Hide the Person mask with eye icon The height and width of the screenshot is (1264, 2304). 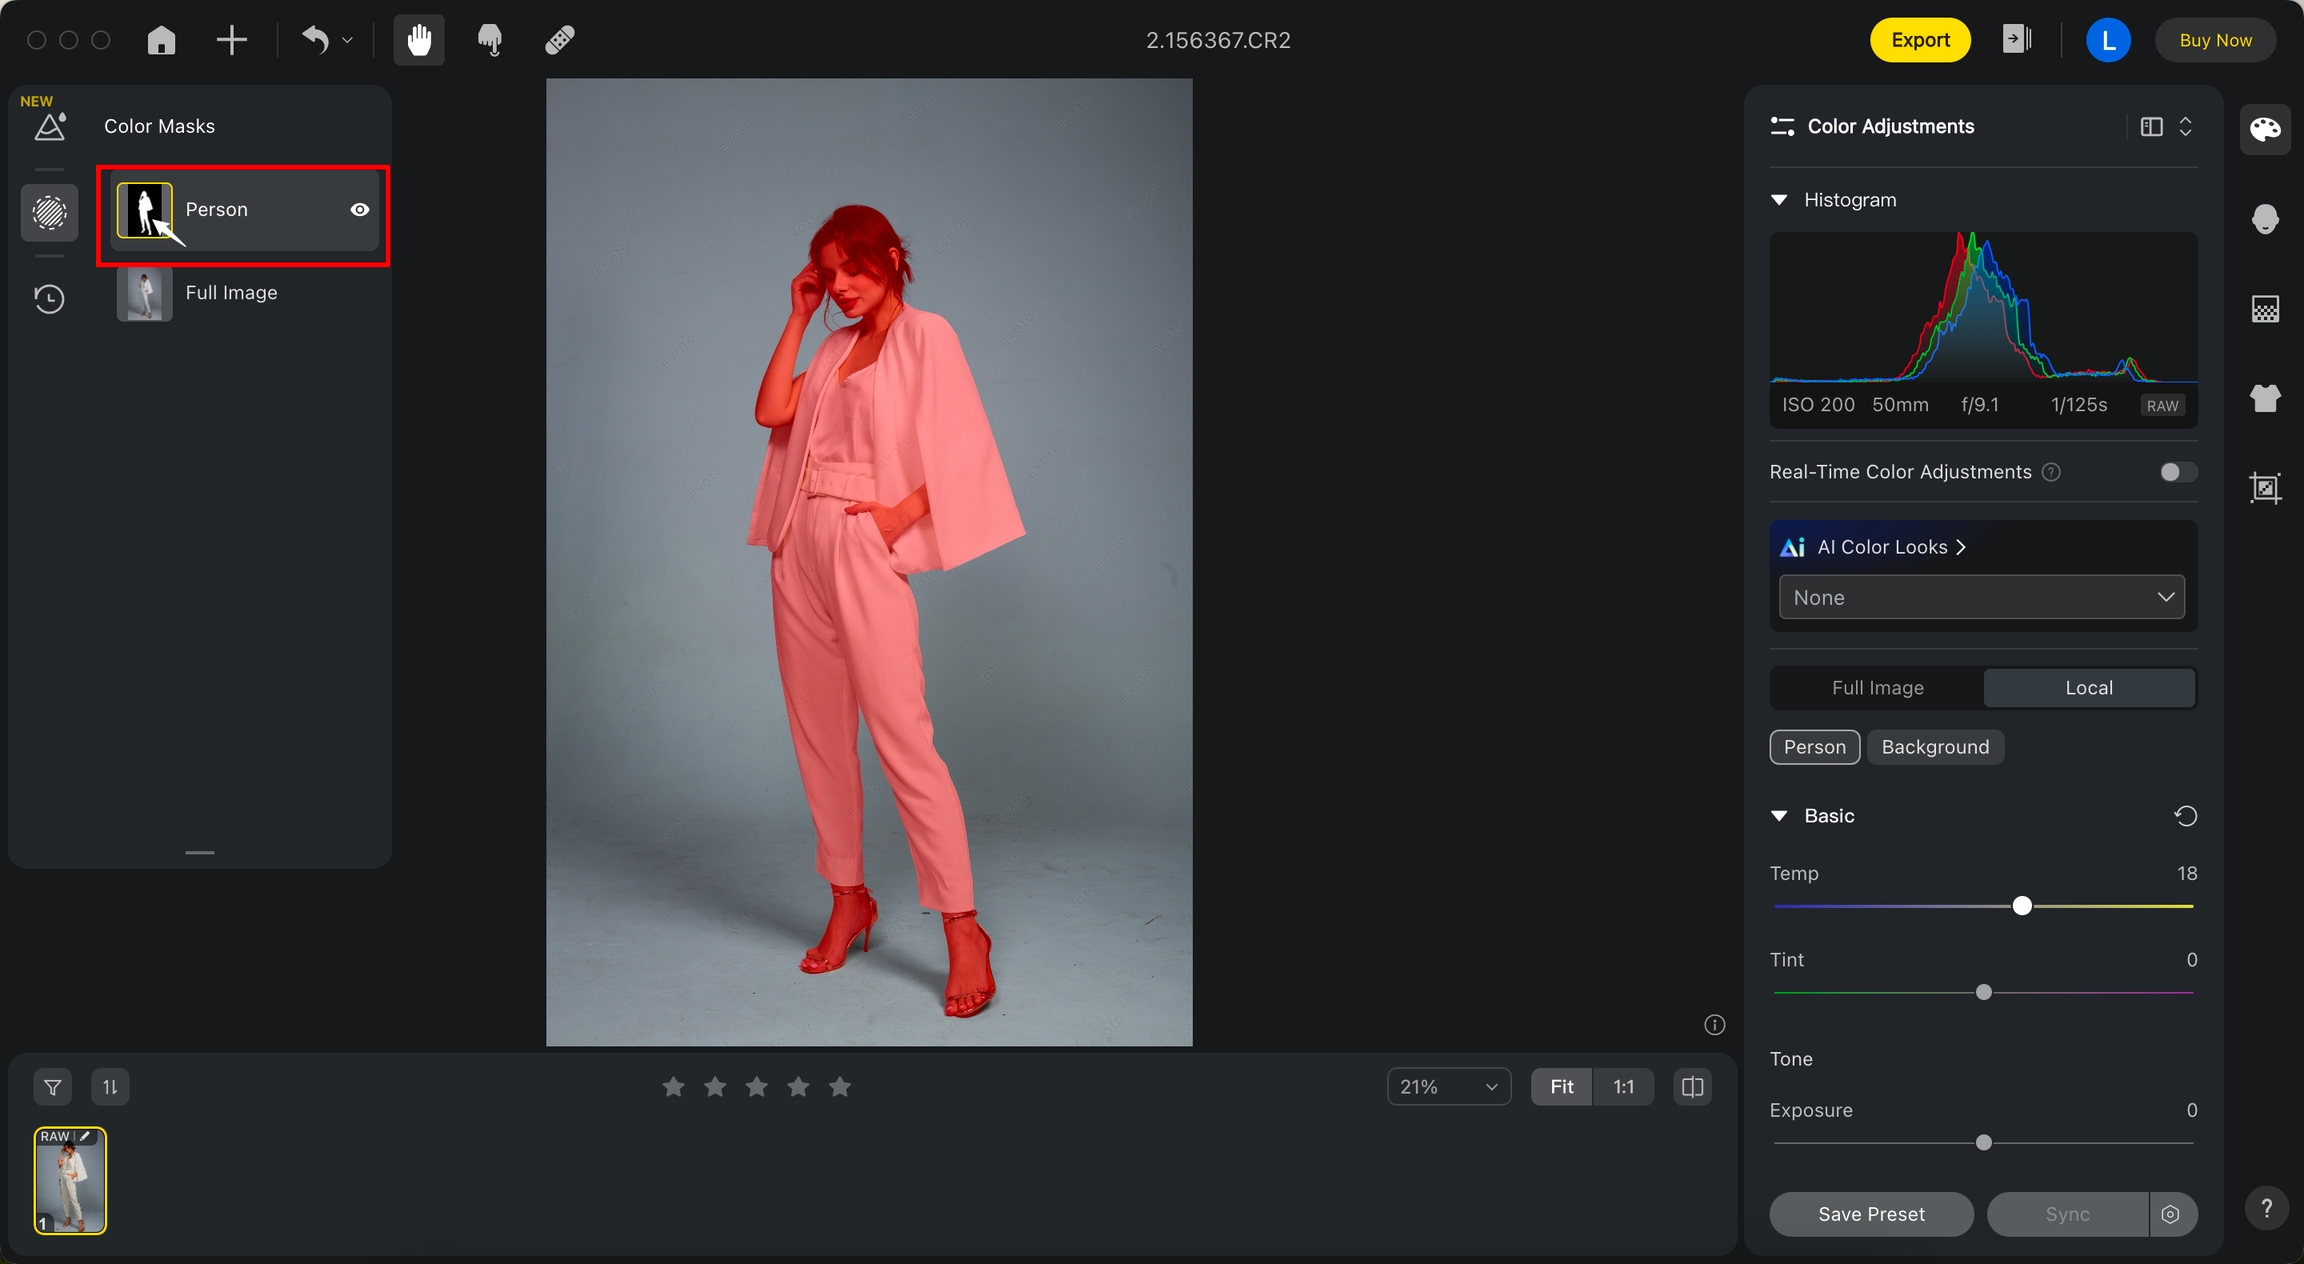click(x=360, y=210)
